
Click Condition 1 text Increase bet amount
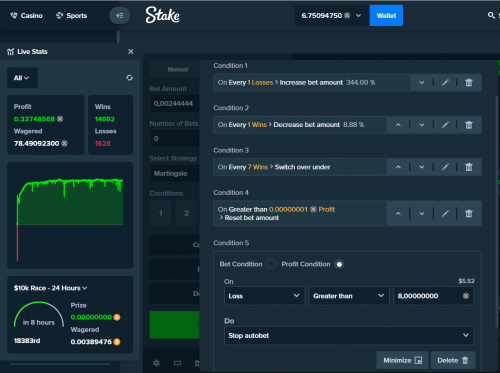coord(311,83)
